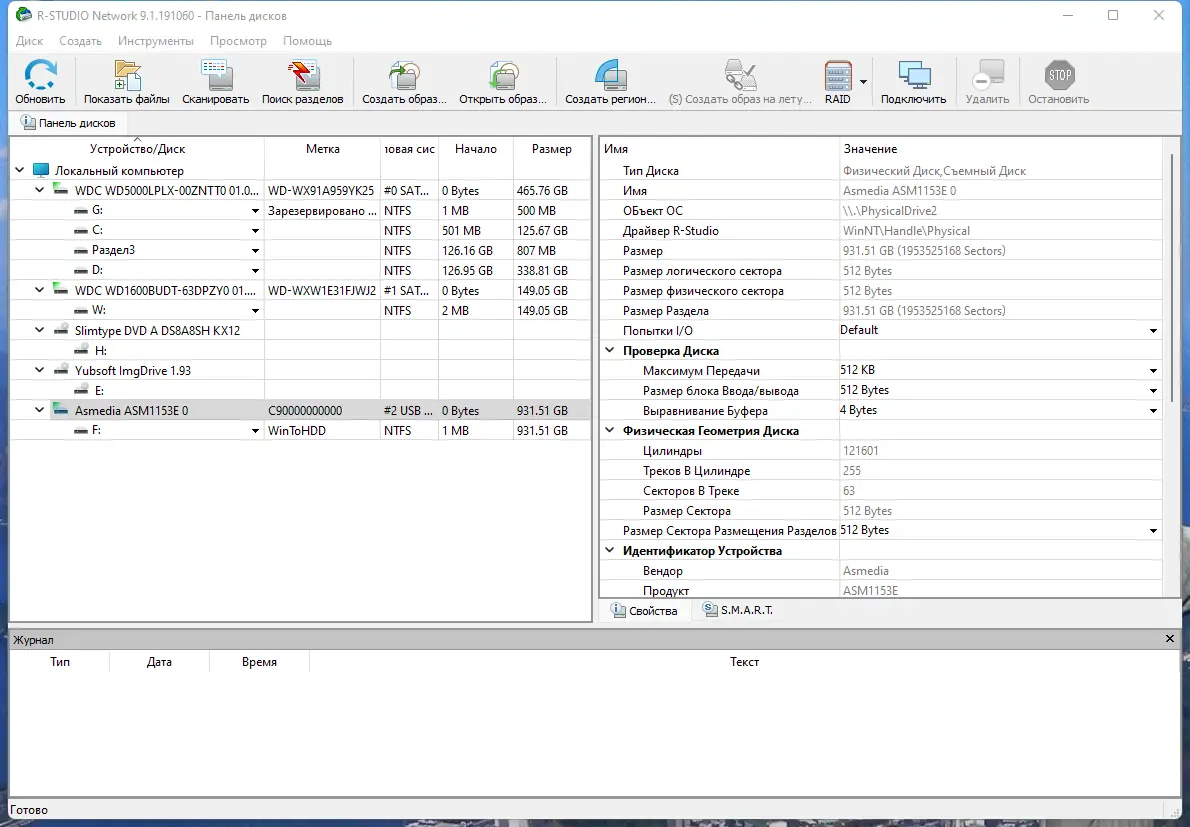Open the Сканировать tool
This screenshot has width=1190, height=827.
(215, 75)
